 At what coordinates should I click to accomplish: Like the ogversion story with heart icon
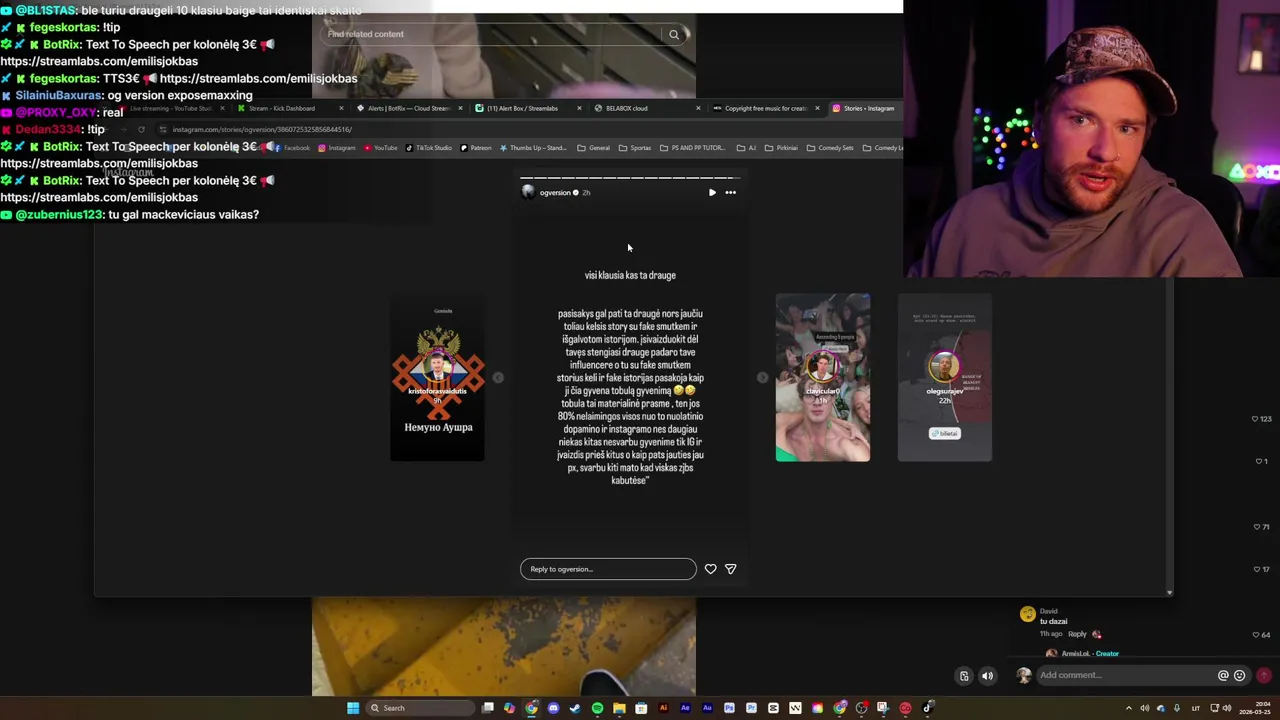710,569
